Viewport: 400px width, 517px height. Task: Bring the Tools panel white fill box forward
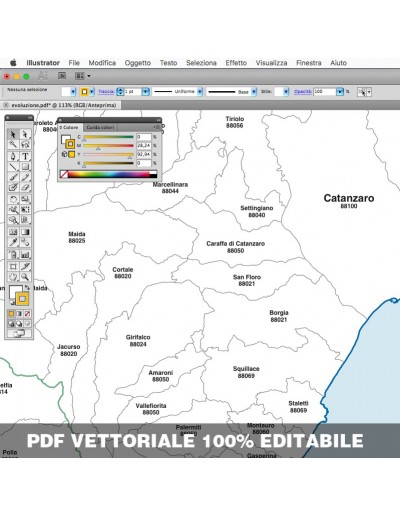pyautogui.click(x=13, y=290)
